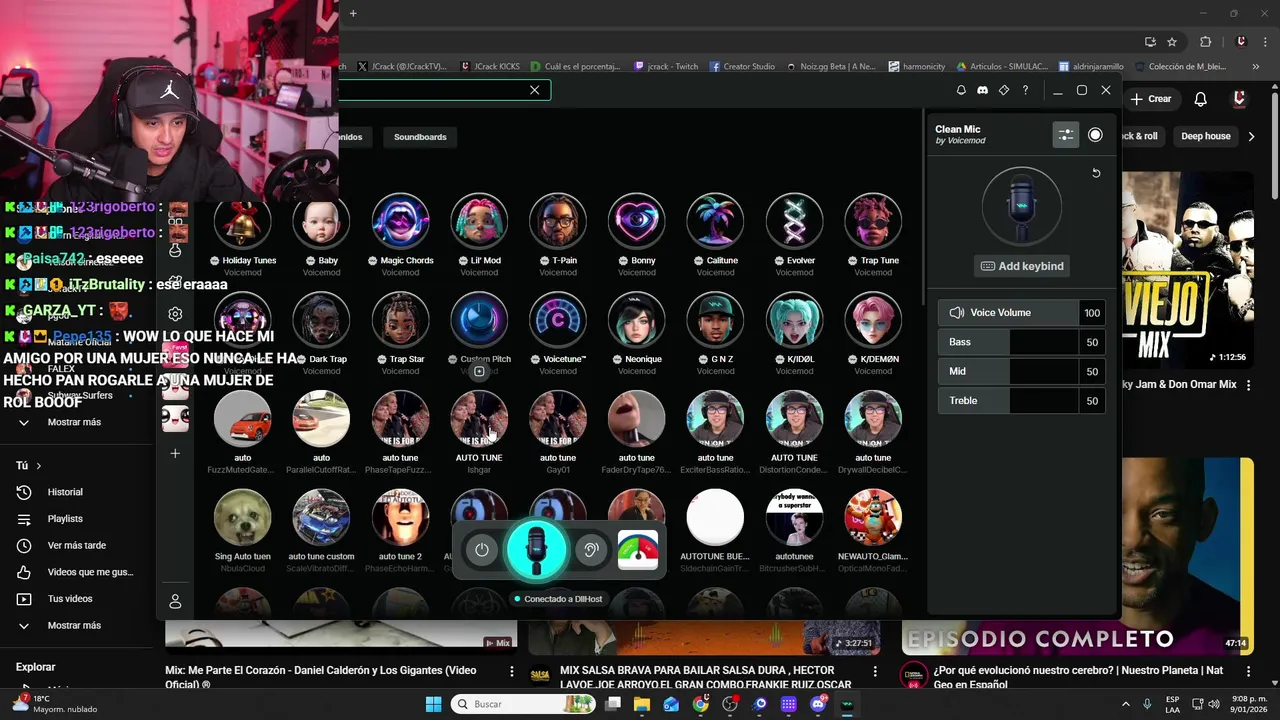This screenshot has width=1280, height=720.
Task: Open Voicemod notifications bell
Action: pos(961,90)
